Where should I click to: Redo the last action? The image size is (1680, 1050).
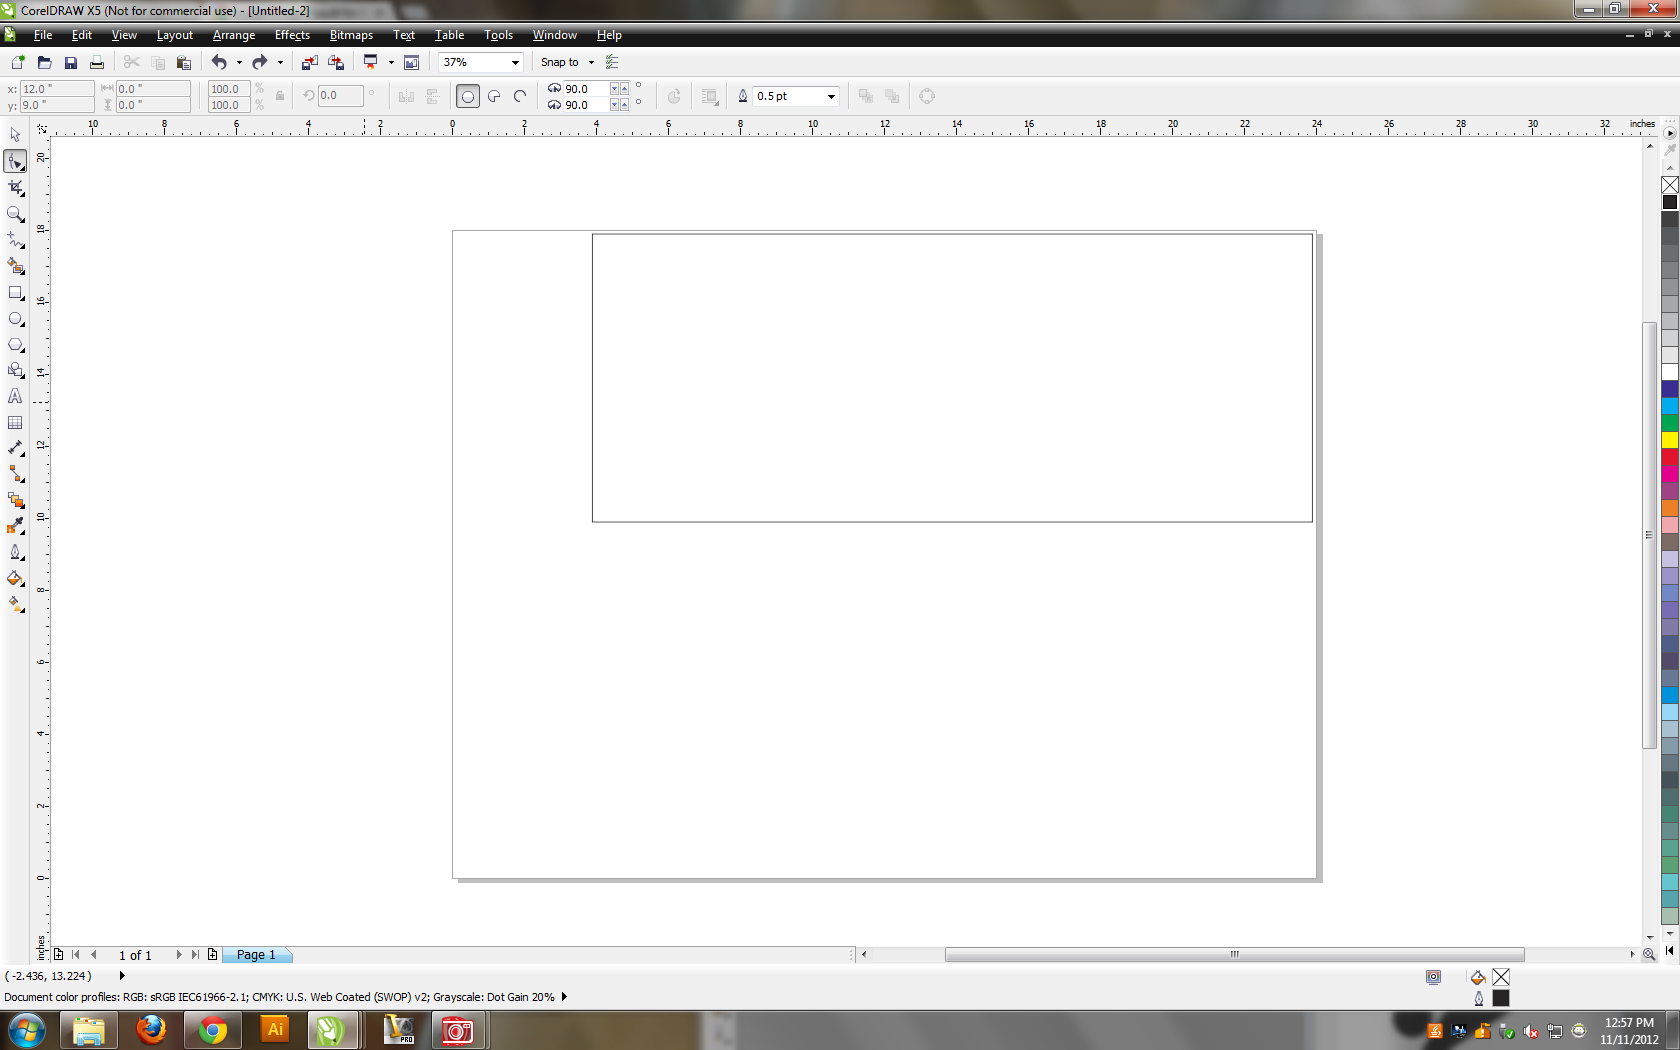click(x=260, y=62)
